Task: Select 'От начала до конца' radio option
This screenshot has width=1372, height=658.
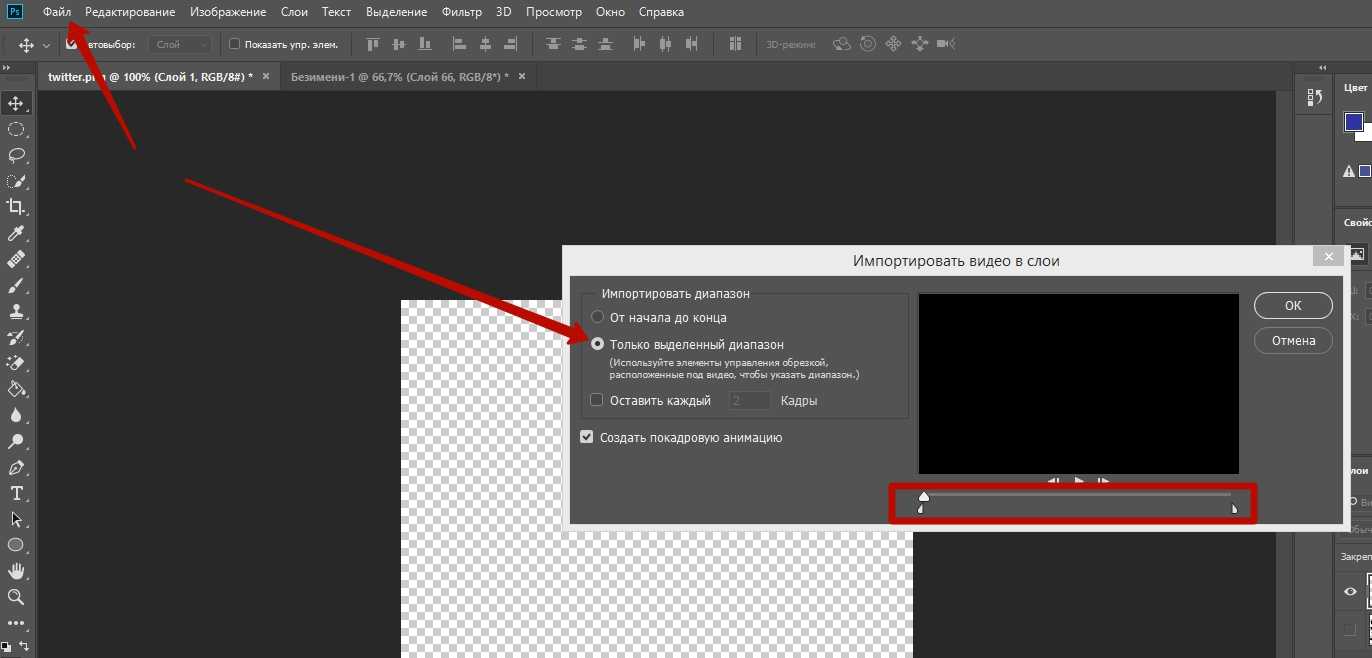Action: [x=598, y=317]
